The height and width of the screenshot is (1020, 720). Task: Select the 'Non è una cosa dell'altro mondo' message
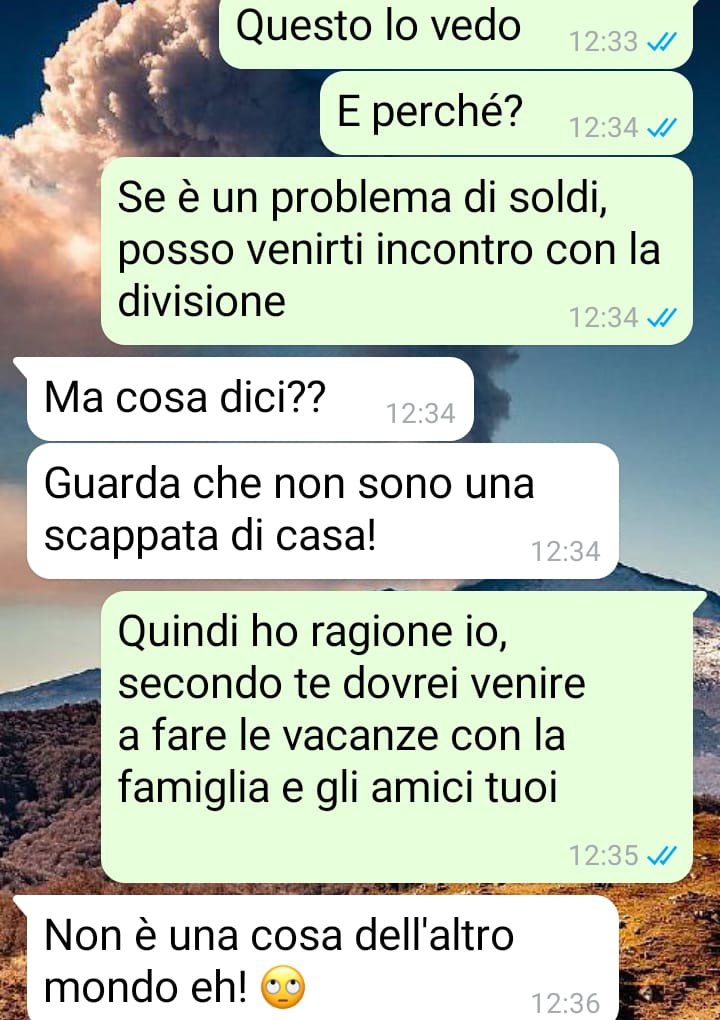(323, 958)
